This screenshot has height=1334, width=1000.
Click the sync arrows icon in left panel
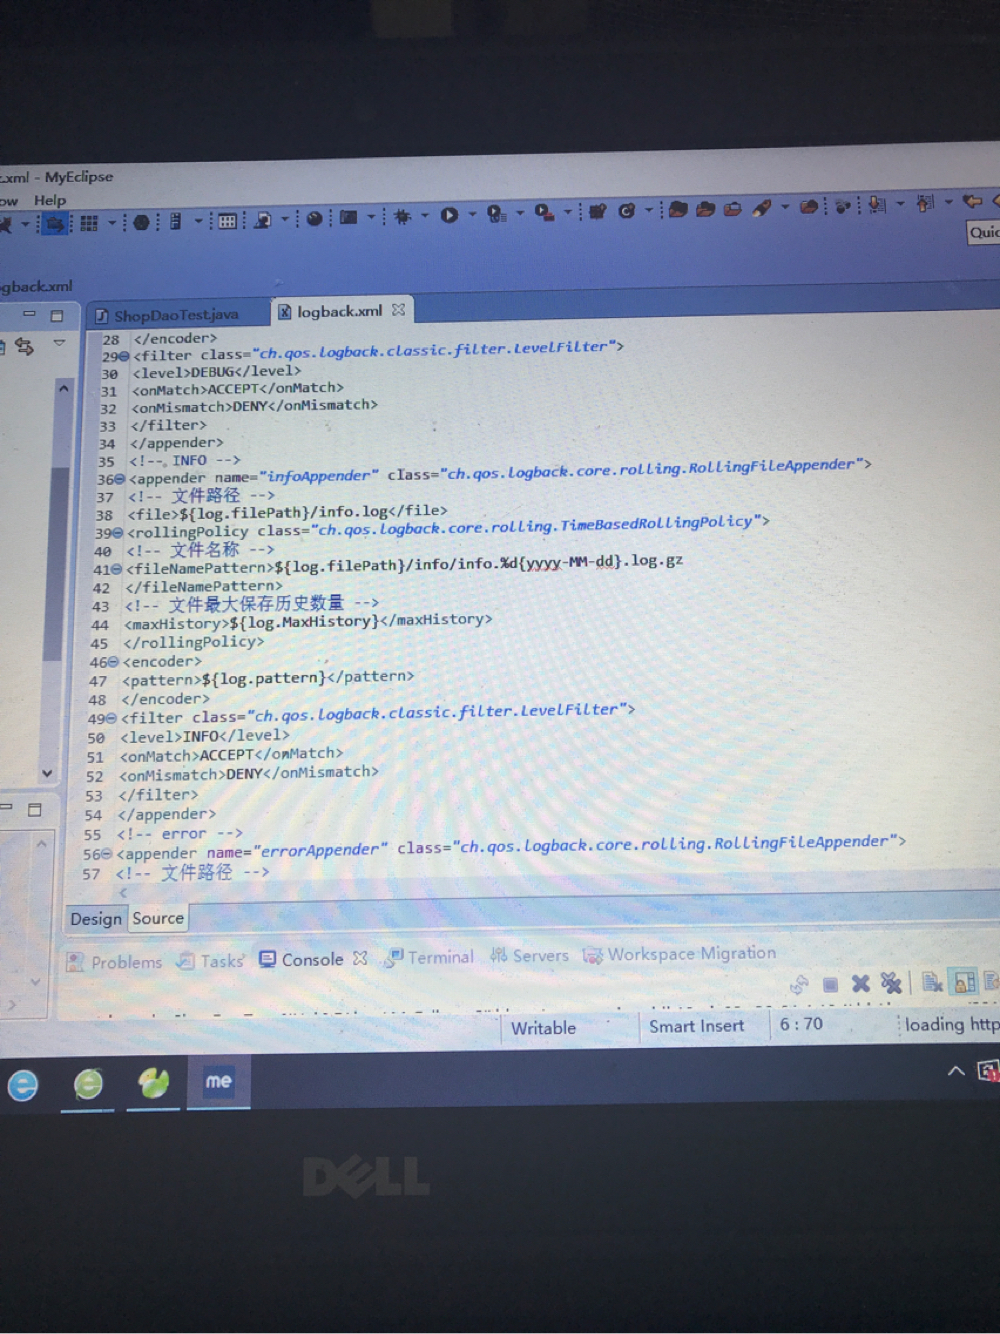(x=24, y=346)
